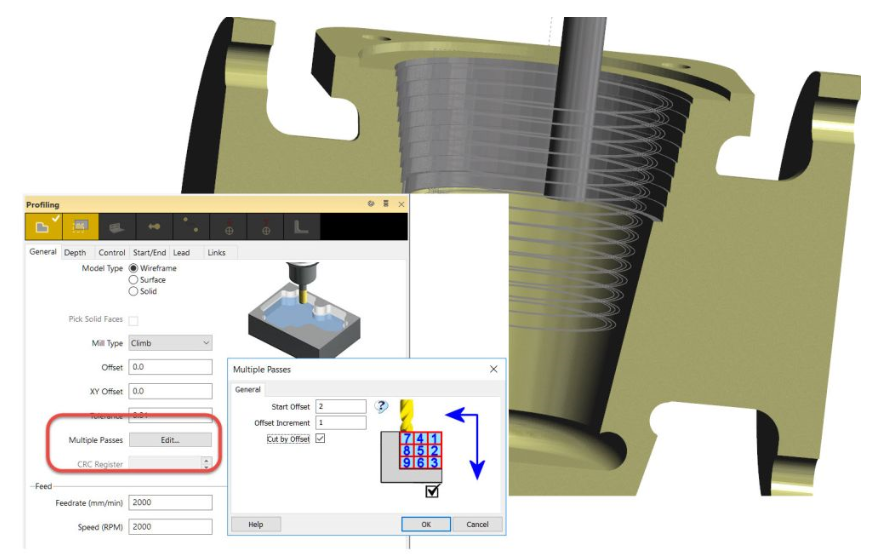The width and height of the screenshot is (873, 554).
Task: Toggle the Cut by Offset checkbox
Action: click(x=320, y=439)
